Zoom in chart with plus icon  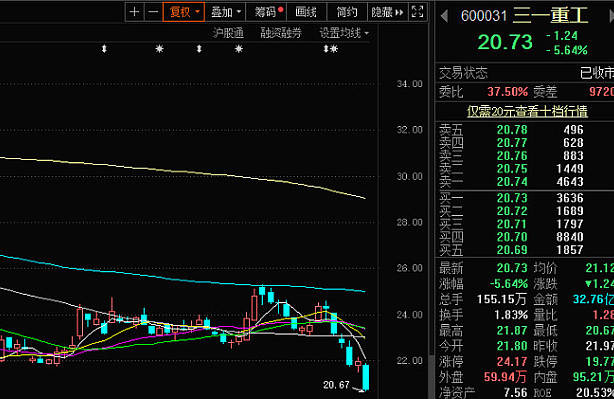coord(134,12)
